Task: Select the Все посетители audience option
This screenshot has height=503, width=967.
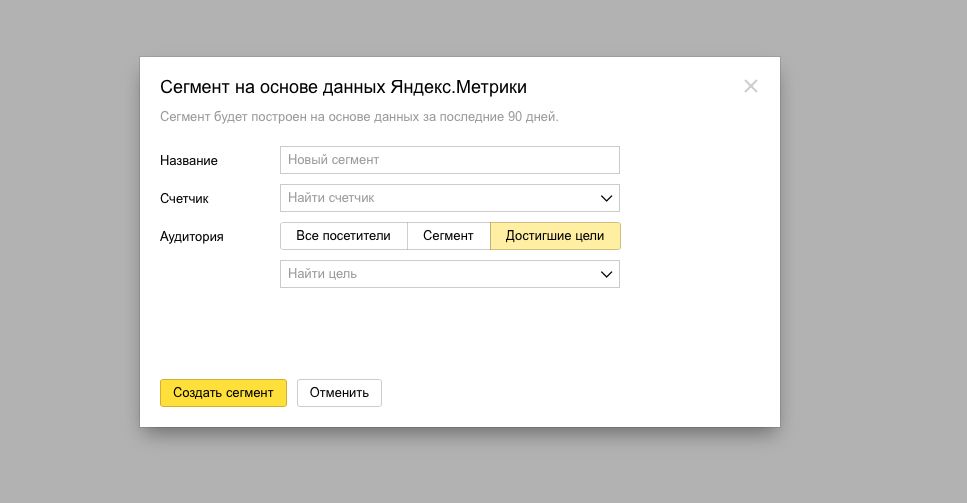Action: point(343,236)
